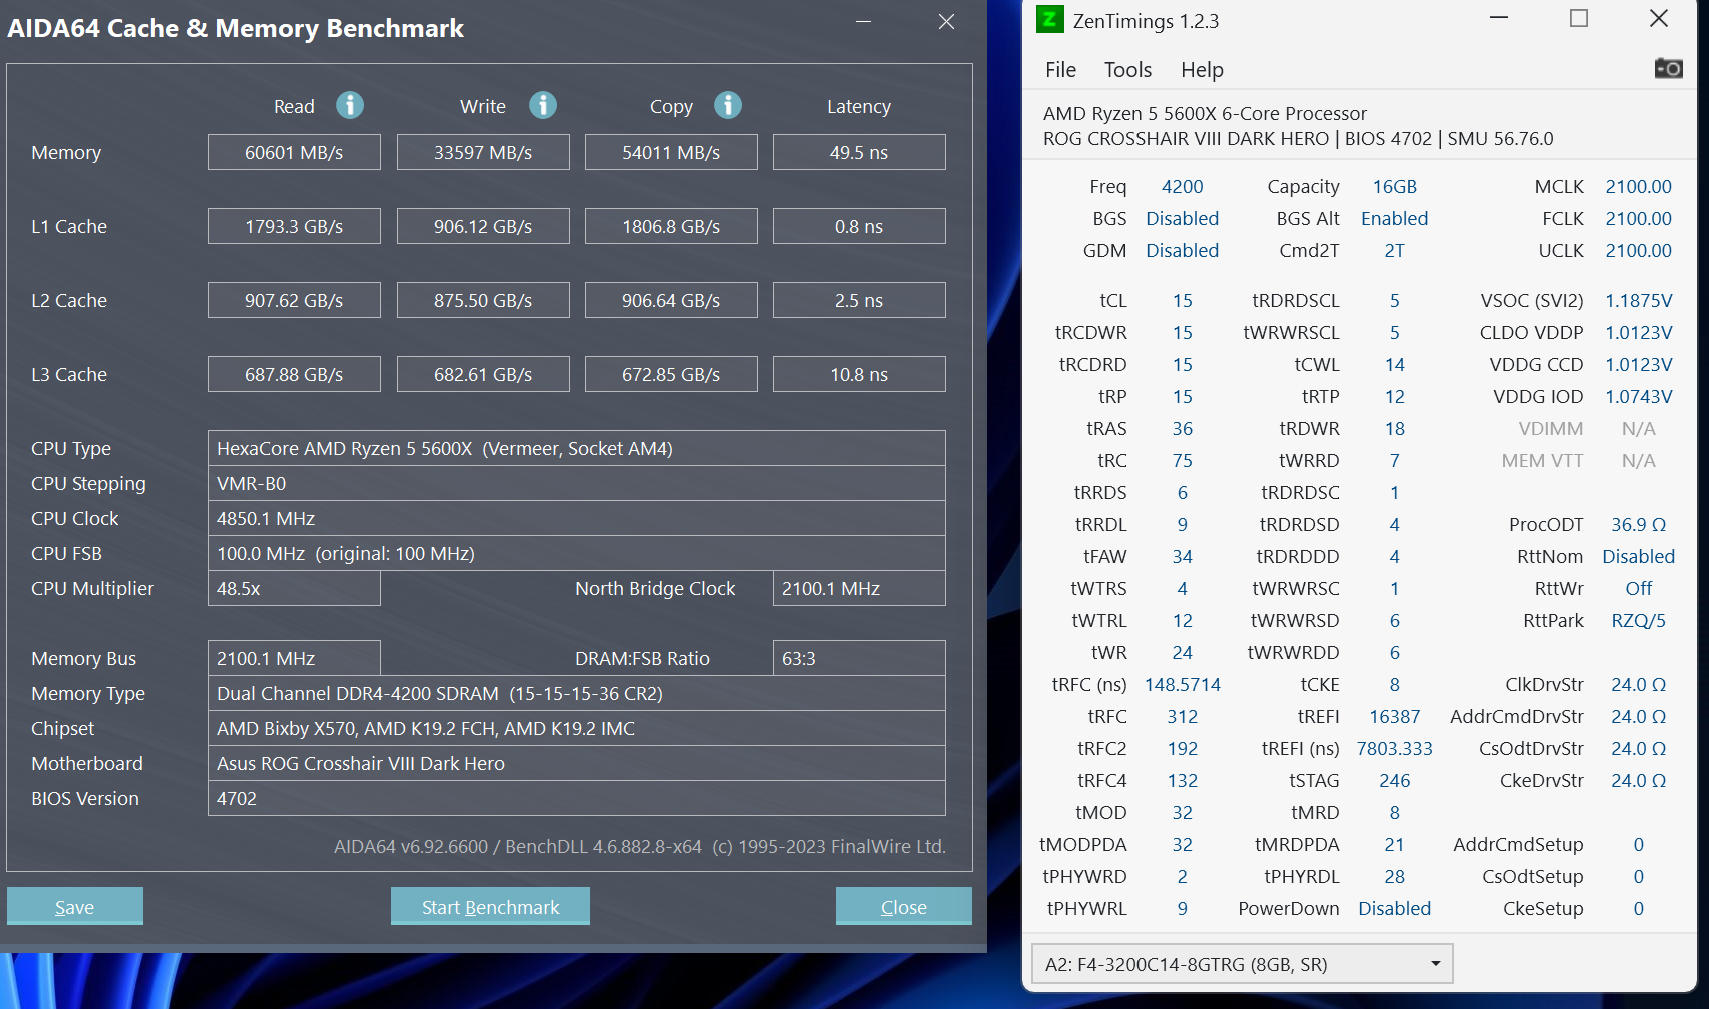Click the CPU Clock field 4850.1 MHz
This screenshot has height=1009, width=1709.
pyautogui.click(x=577, y=518)
